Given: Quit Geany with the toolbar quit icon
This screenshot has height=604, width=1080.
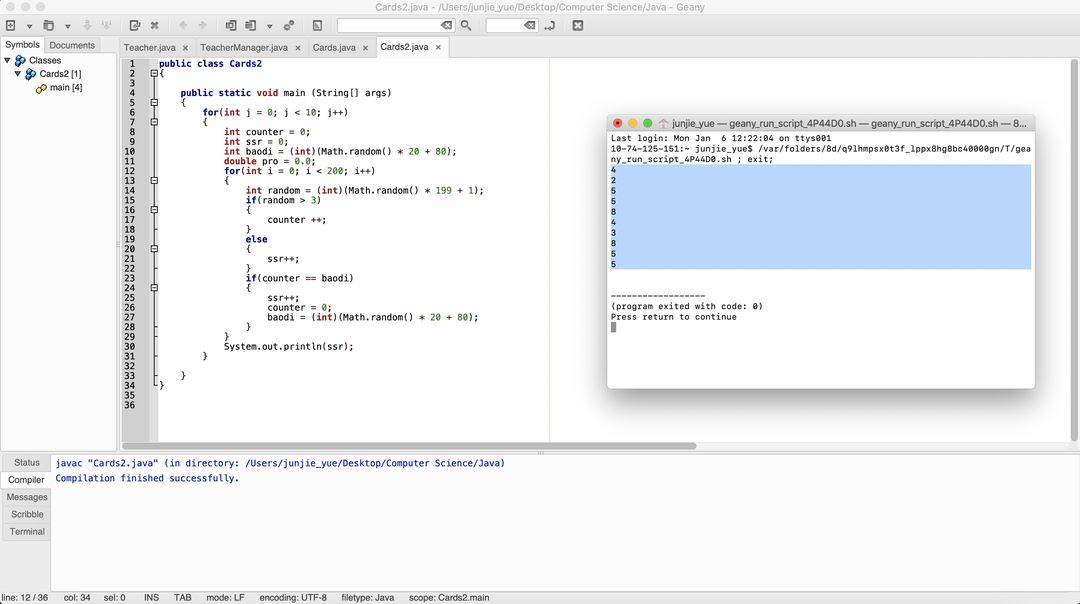Looking at the screenshot, I should click(x=578, y=25).
